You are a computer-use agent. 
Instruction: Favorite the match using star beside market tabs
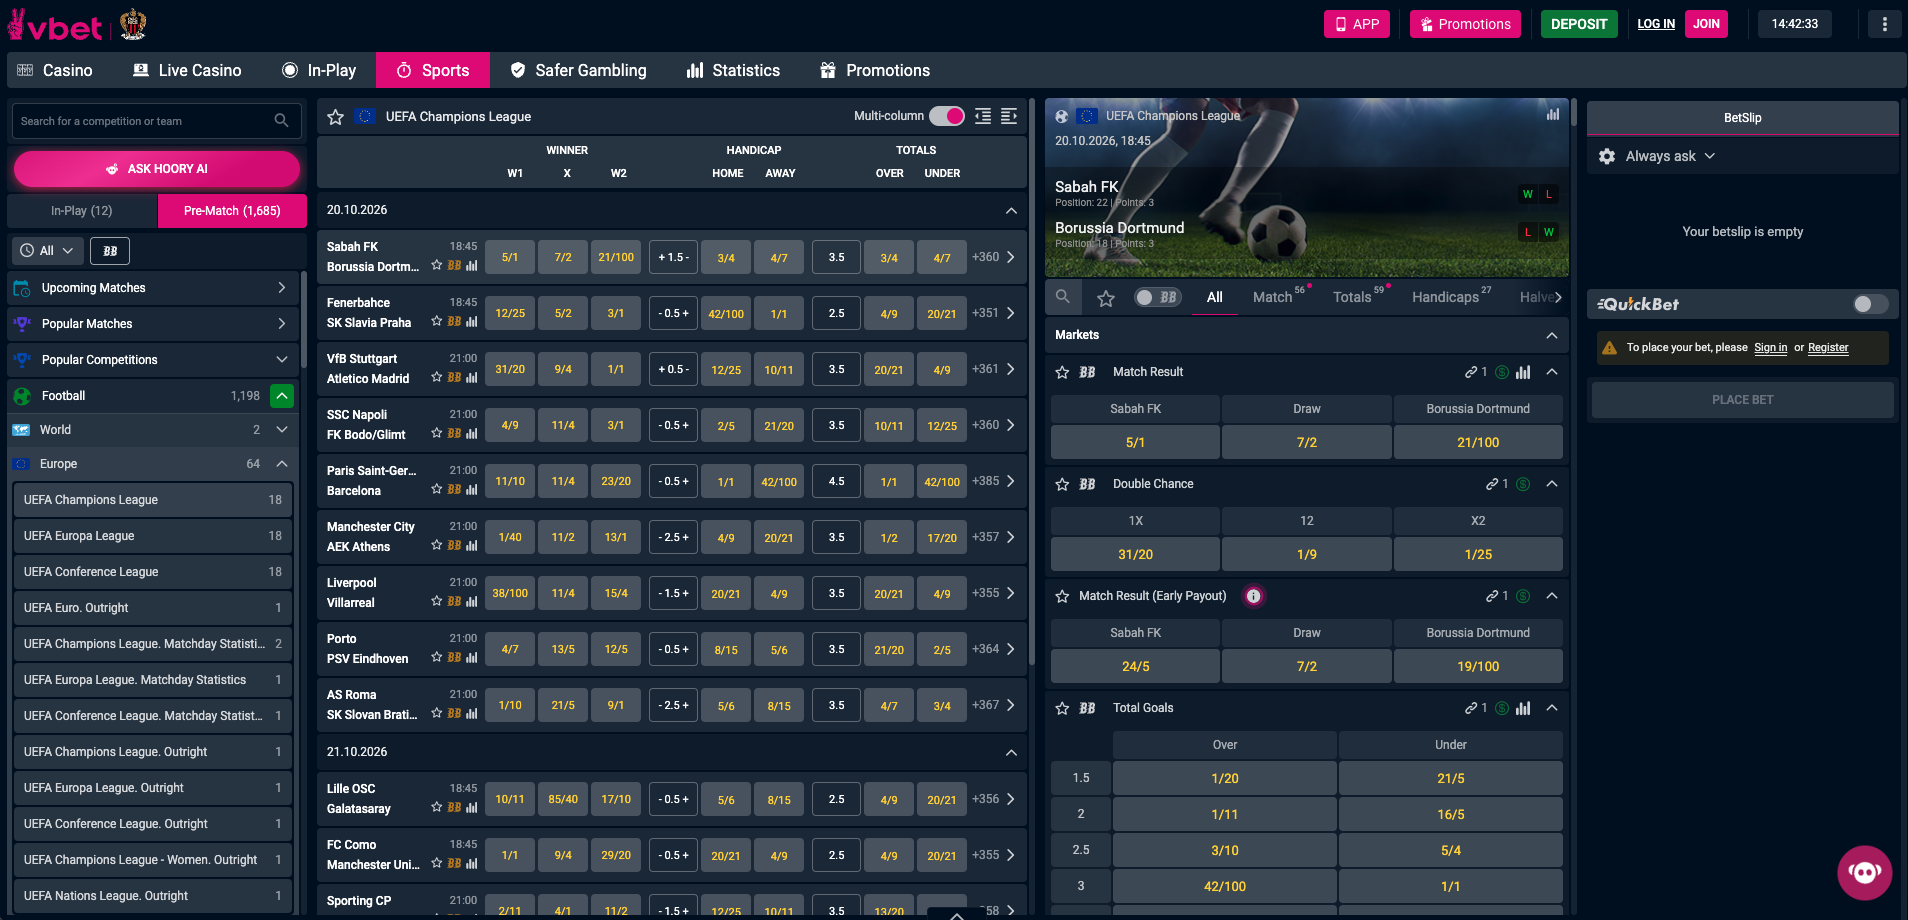1106,298
